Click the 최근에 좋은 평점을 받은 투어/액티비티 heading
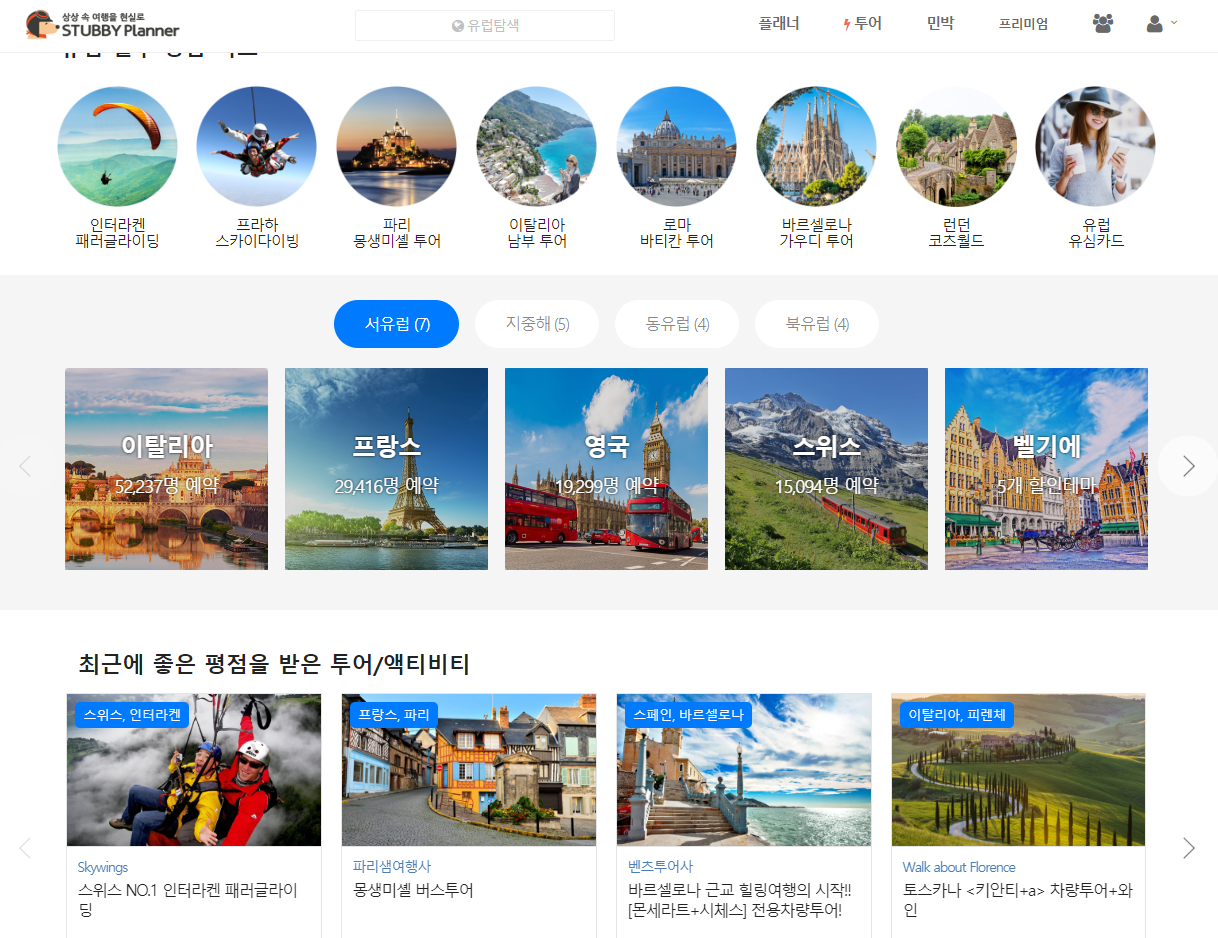The image size is (1218, 938). 274,663
